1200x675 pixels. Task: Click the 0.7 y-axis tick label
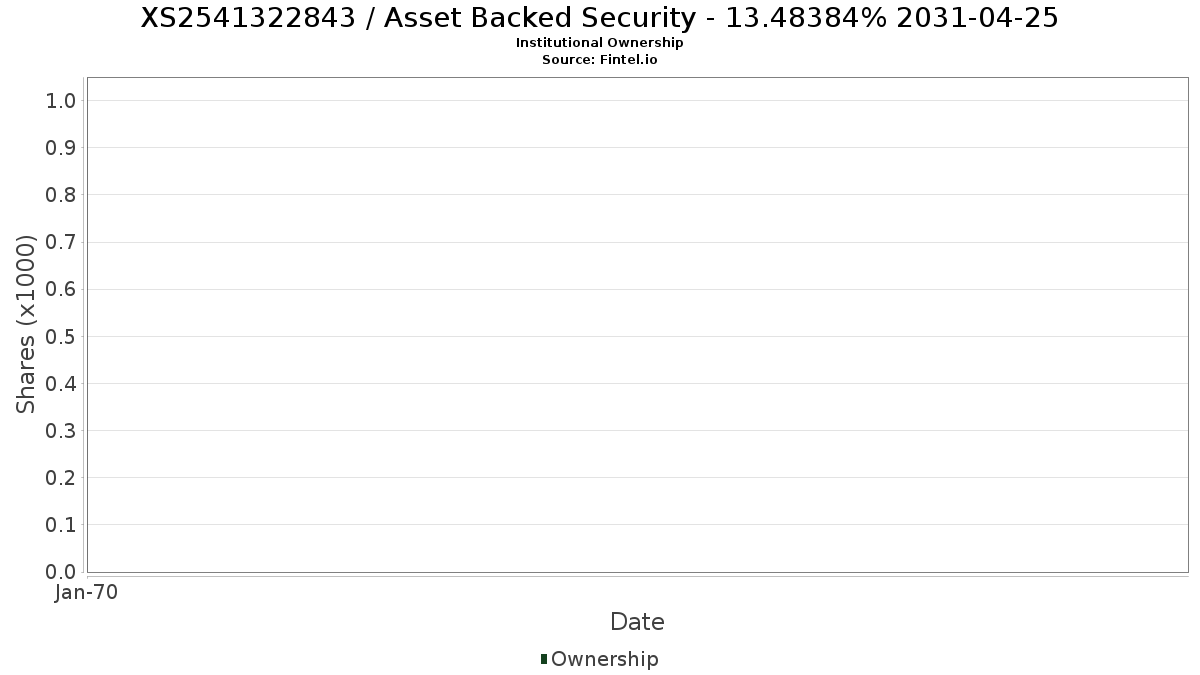point(61,242)
